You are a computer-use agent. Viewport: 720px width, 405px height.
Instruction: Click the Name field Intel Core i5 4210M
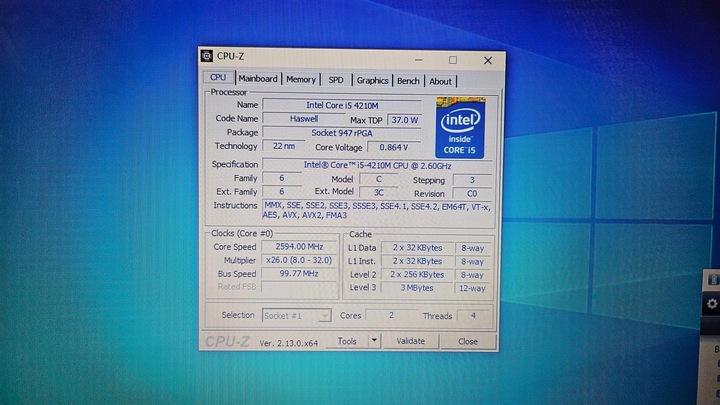pos(342,105)
